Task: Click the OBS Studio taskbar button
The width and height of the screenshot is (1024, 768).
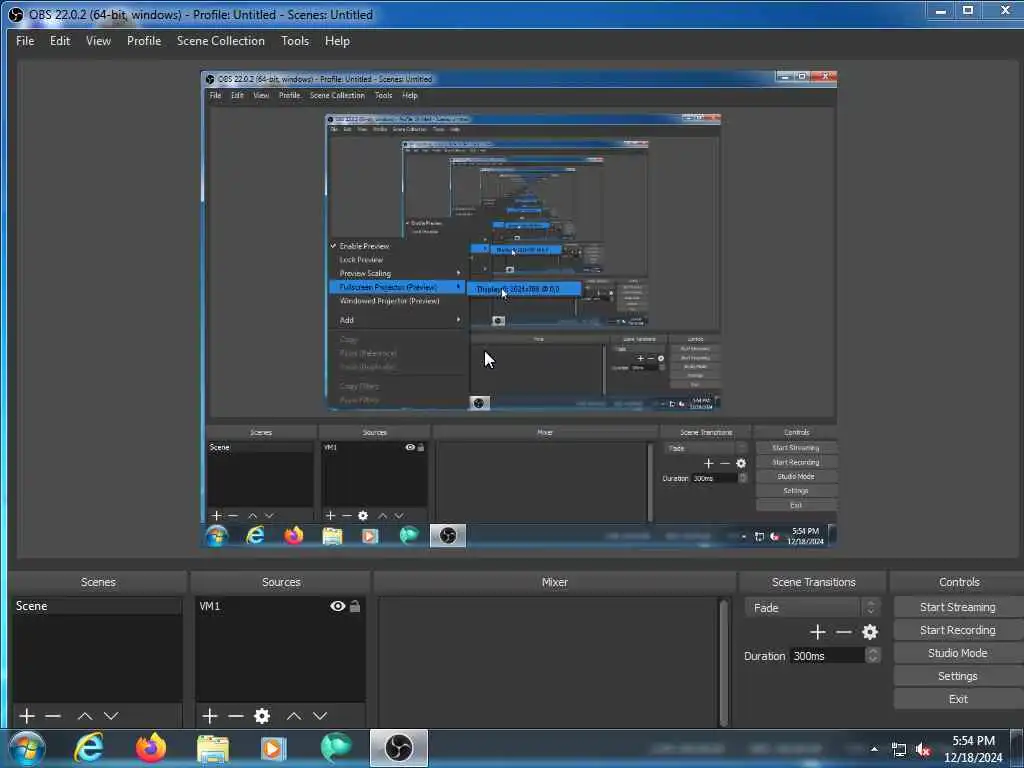Action: click(398, 748)
